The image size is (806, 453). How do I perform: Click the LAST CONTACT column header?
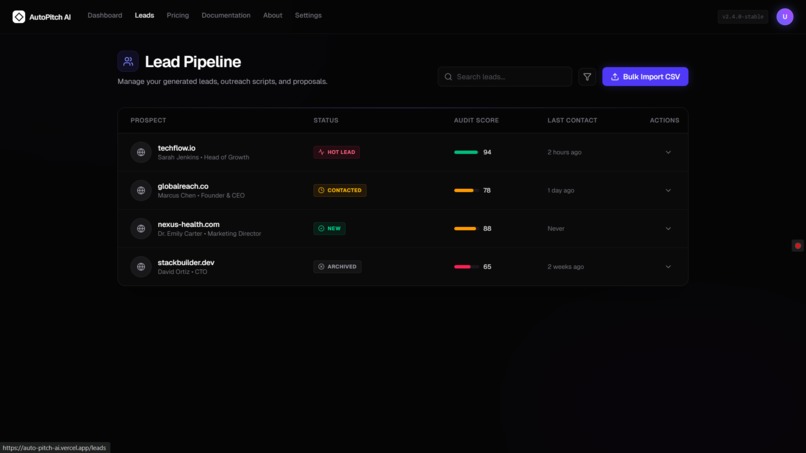572,120
